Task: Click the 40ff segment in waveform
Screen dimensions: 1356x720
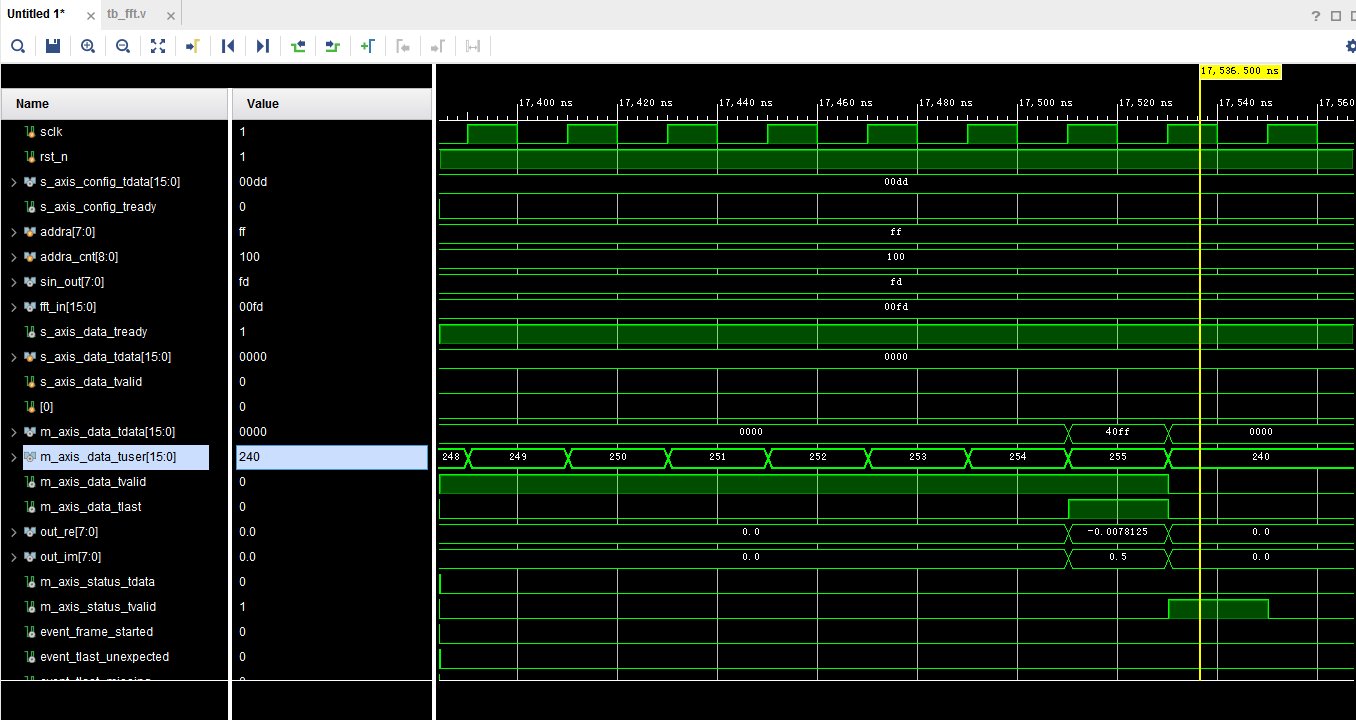Action: click(1118, 432)
